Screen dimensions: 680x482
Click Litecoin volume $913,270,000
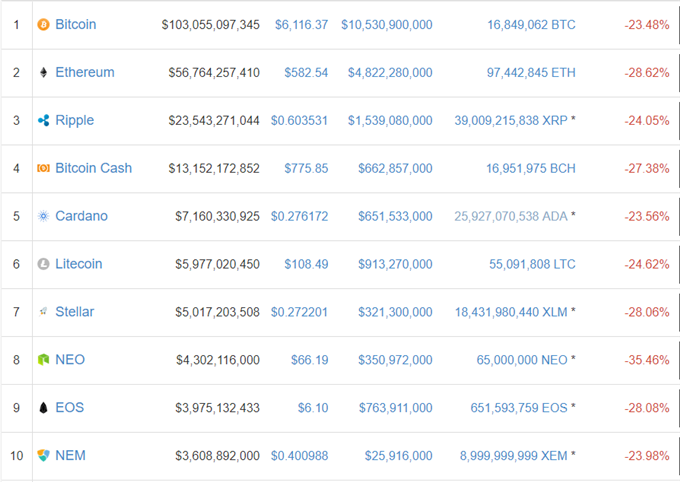[395, 264]
